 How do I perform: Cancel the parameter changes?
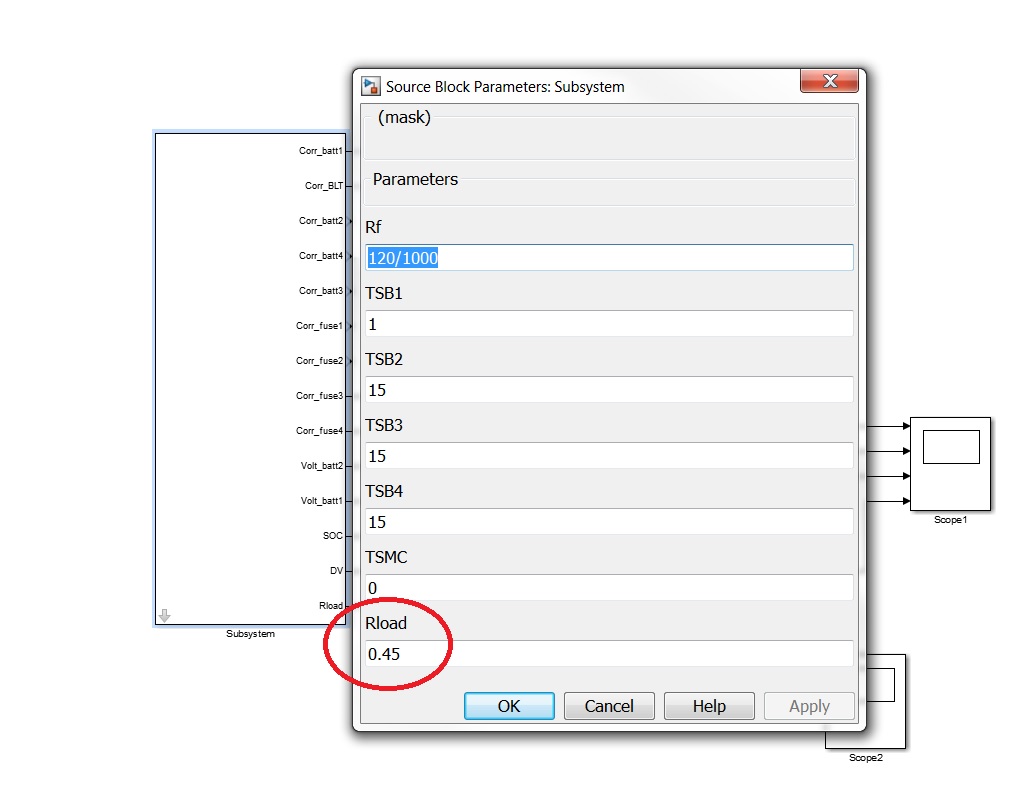pyautogui.click(x=608, y=706)
